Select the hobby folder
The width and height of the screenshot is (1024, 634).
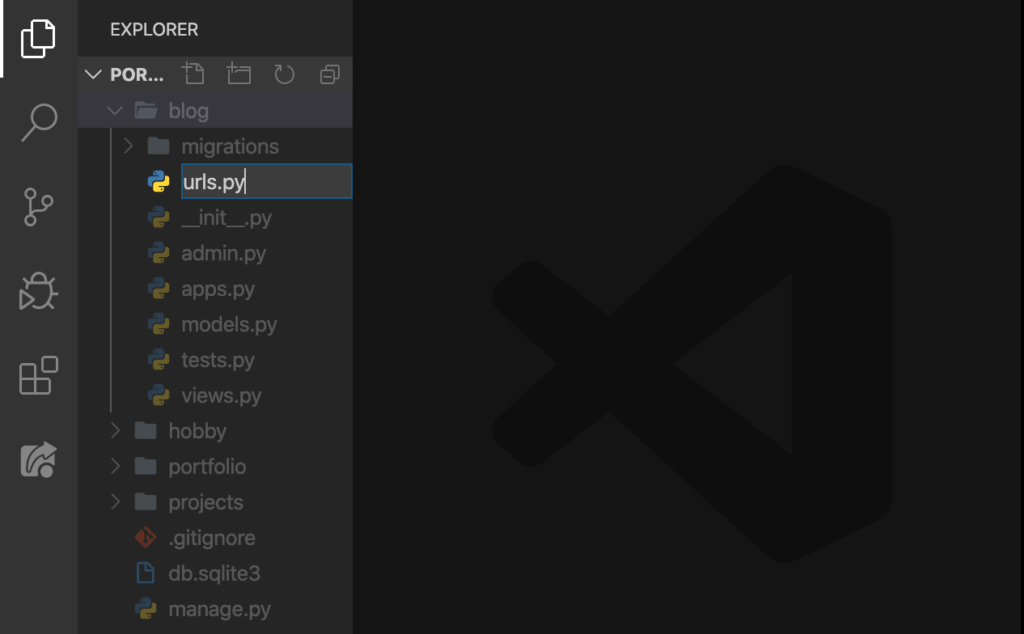tap(197, 431)
